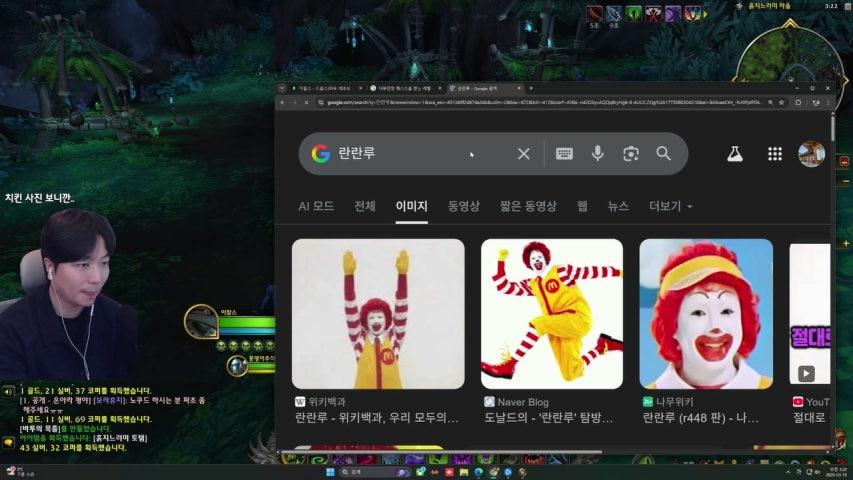Start voice search with the microphone icon

tap(597, 154)
